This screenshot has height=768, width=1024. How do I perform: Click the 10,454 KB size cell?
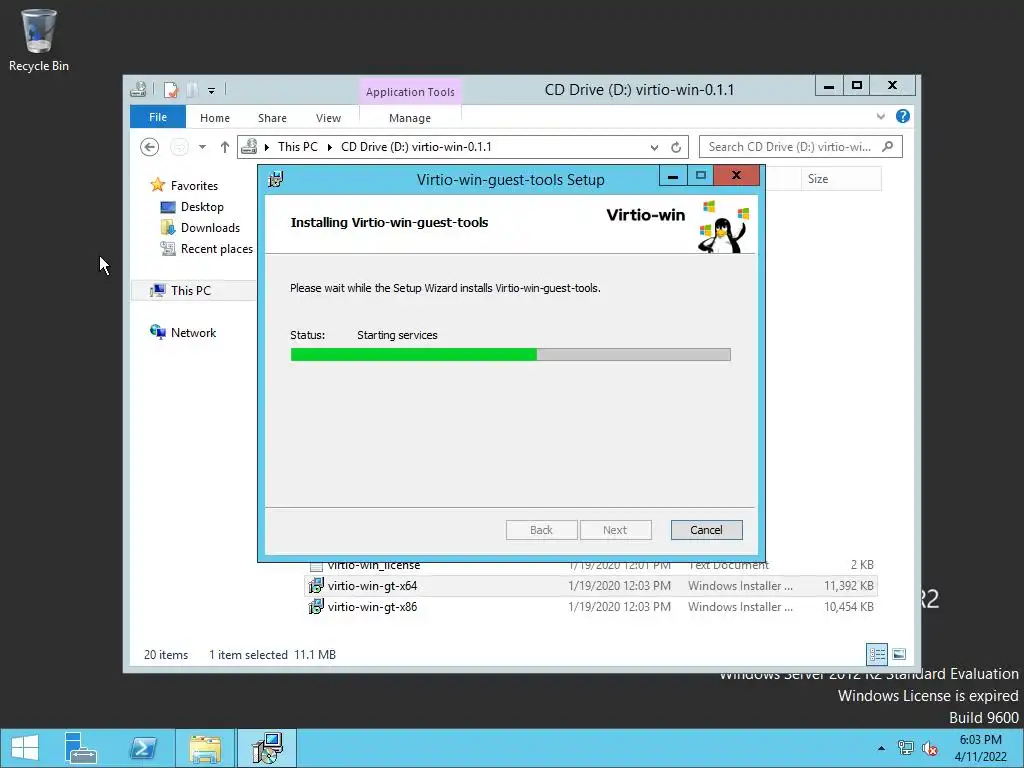pos(848,607)
